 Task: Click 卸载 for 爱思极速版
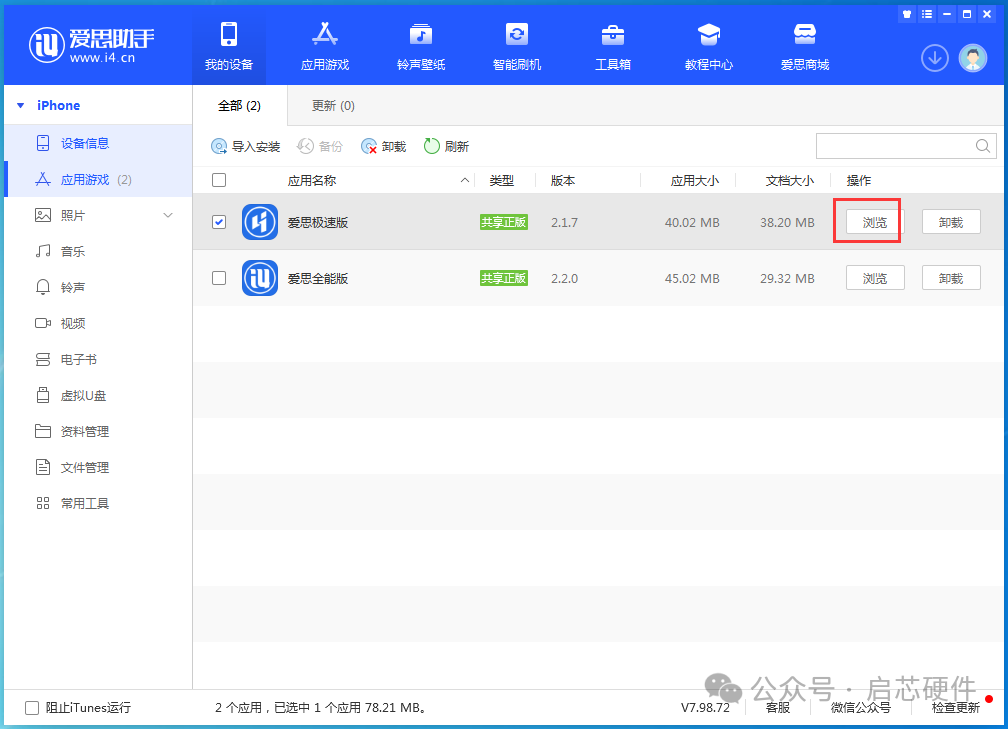click(951, 222)
